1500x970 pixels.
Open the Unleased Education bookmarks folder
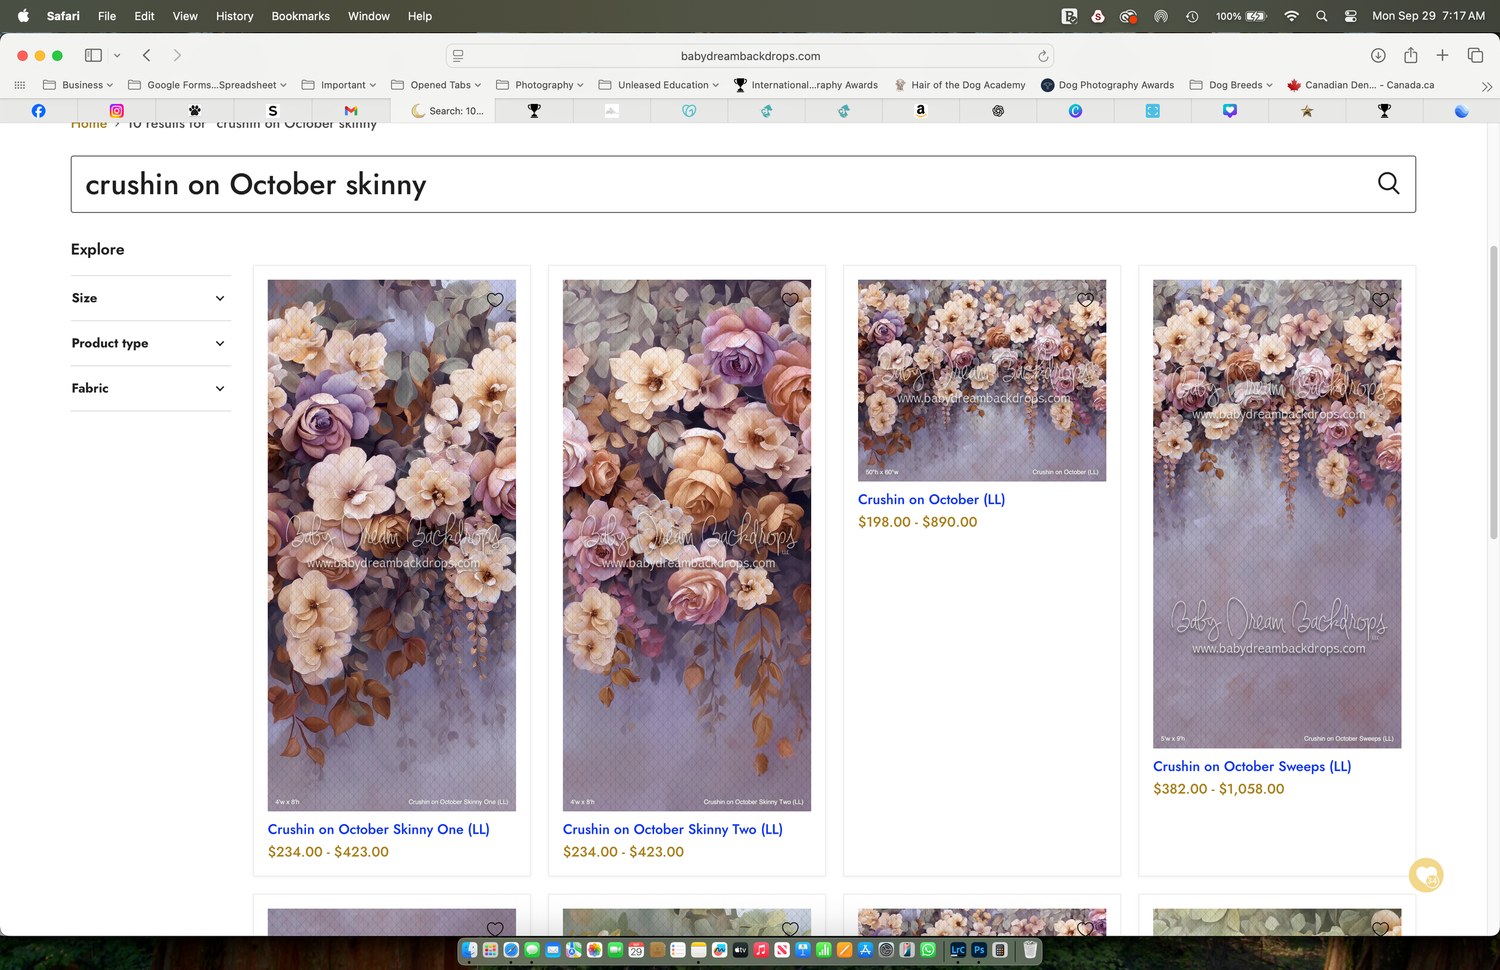pyautogui.click(x=659, y=85)
